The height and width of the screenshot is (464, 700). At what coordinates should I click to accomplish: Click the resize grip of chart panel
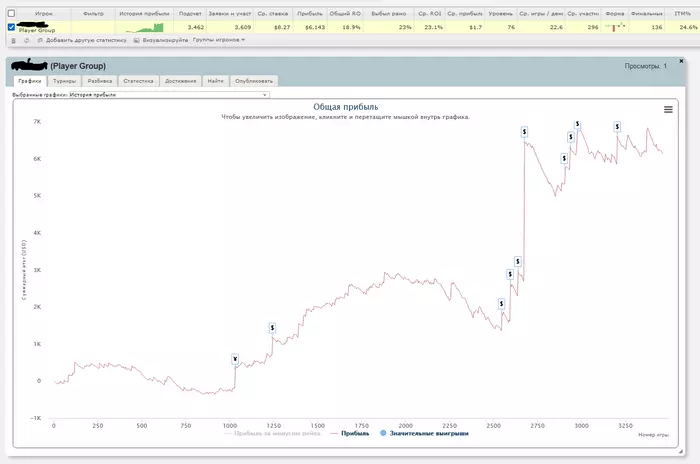coord(681,451)
